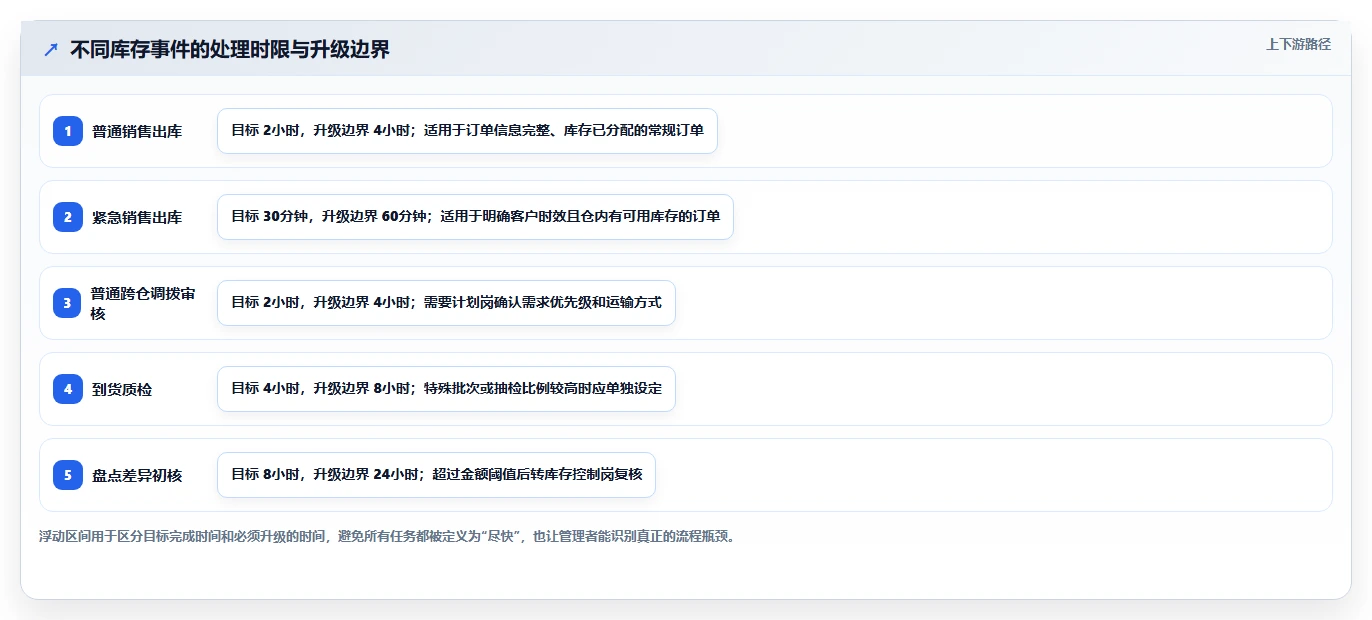Image resolution: width=1372 pixels, height=620 pixels.
Task: Click the 目标 30分钟 升级边界 60分钟 box
Action: pos(475,217)
